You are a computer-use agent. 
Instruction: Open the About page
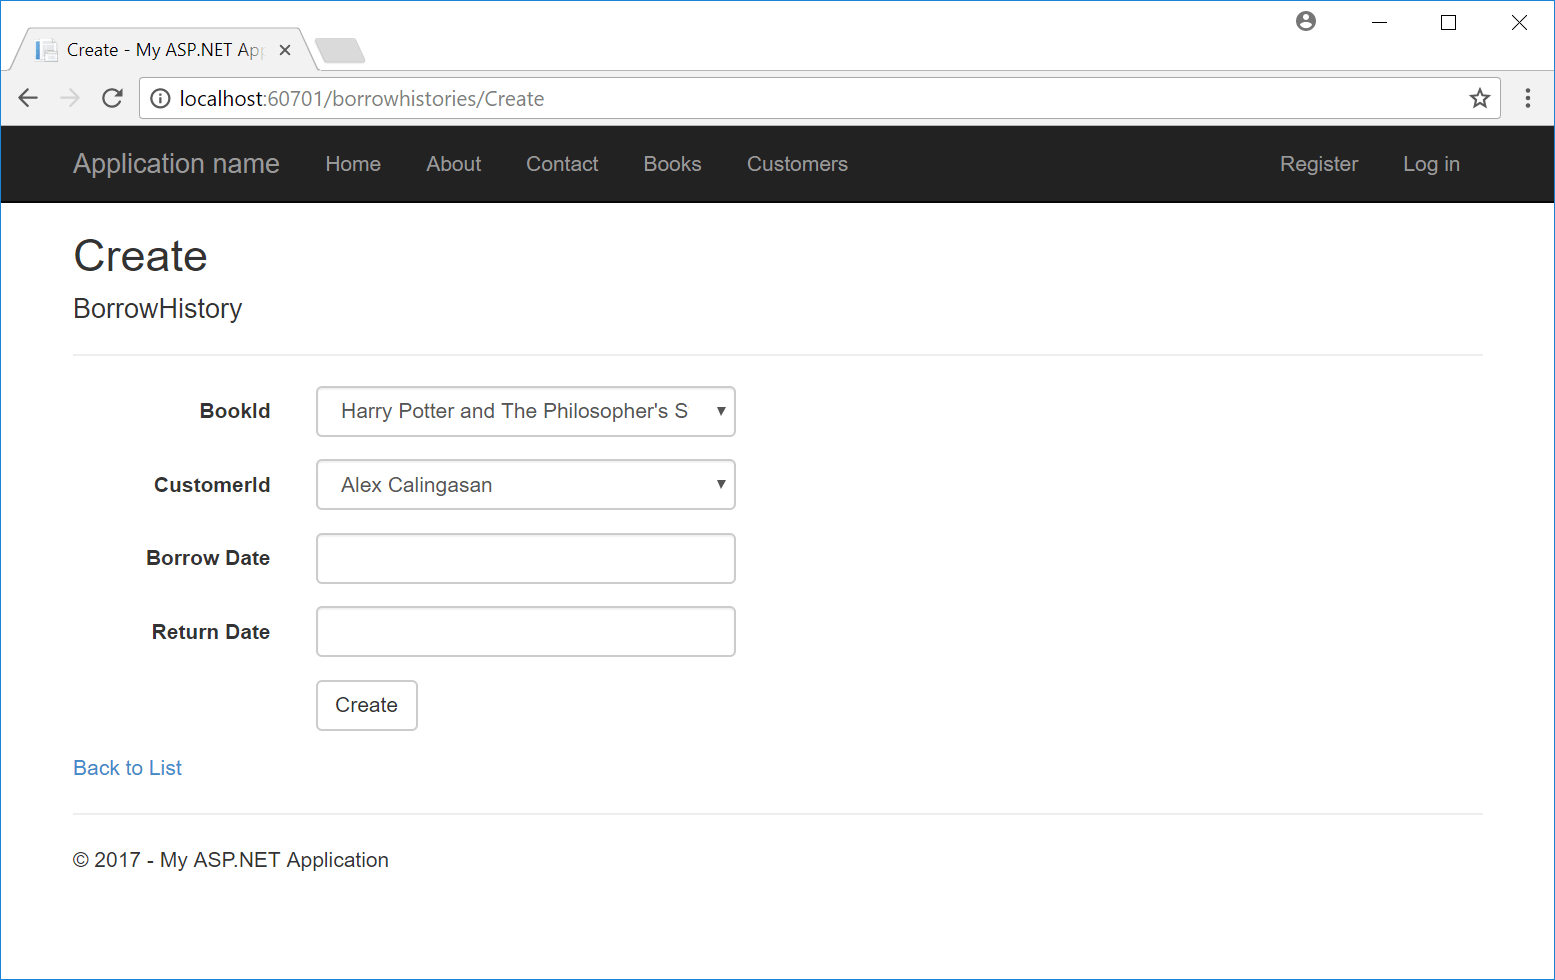[x=453, y=164]
